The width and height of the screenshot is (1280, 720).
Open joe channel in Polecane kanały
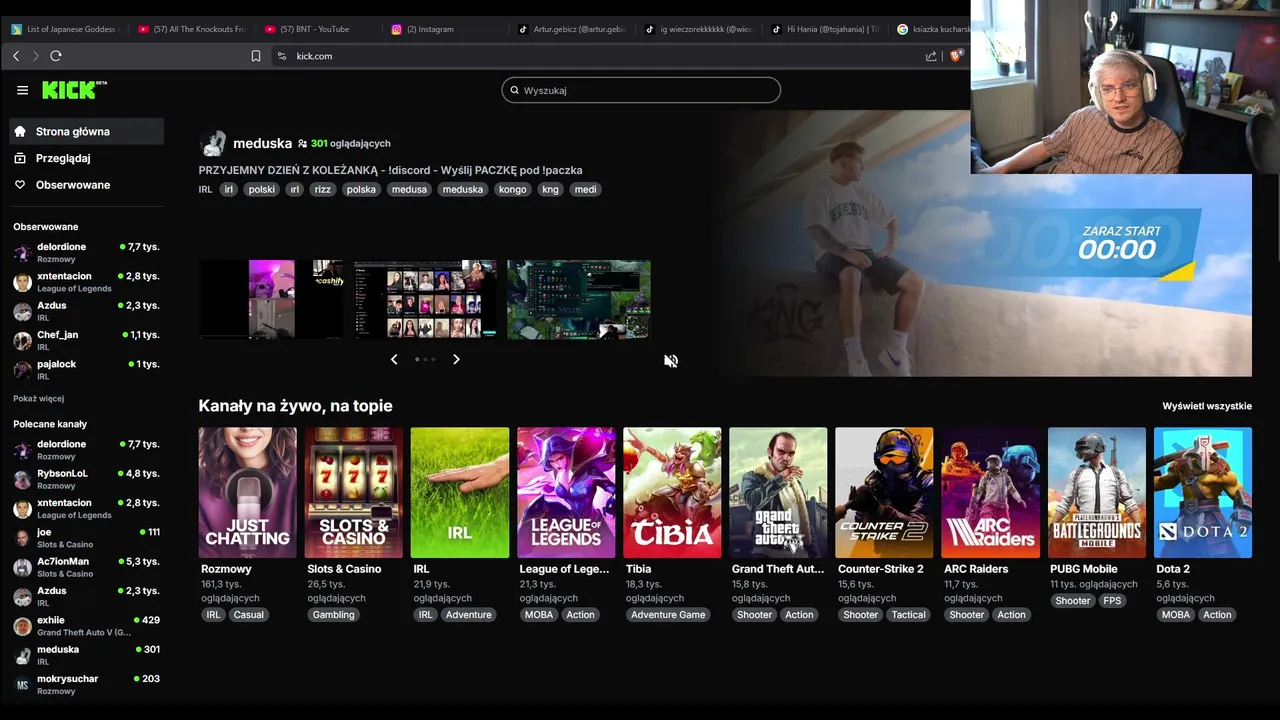pos(86,538)
